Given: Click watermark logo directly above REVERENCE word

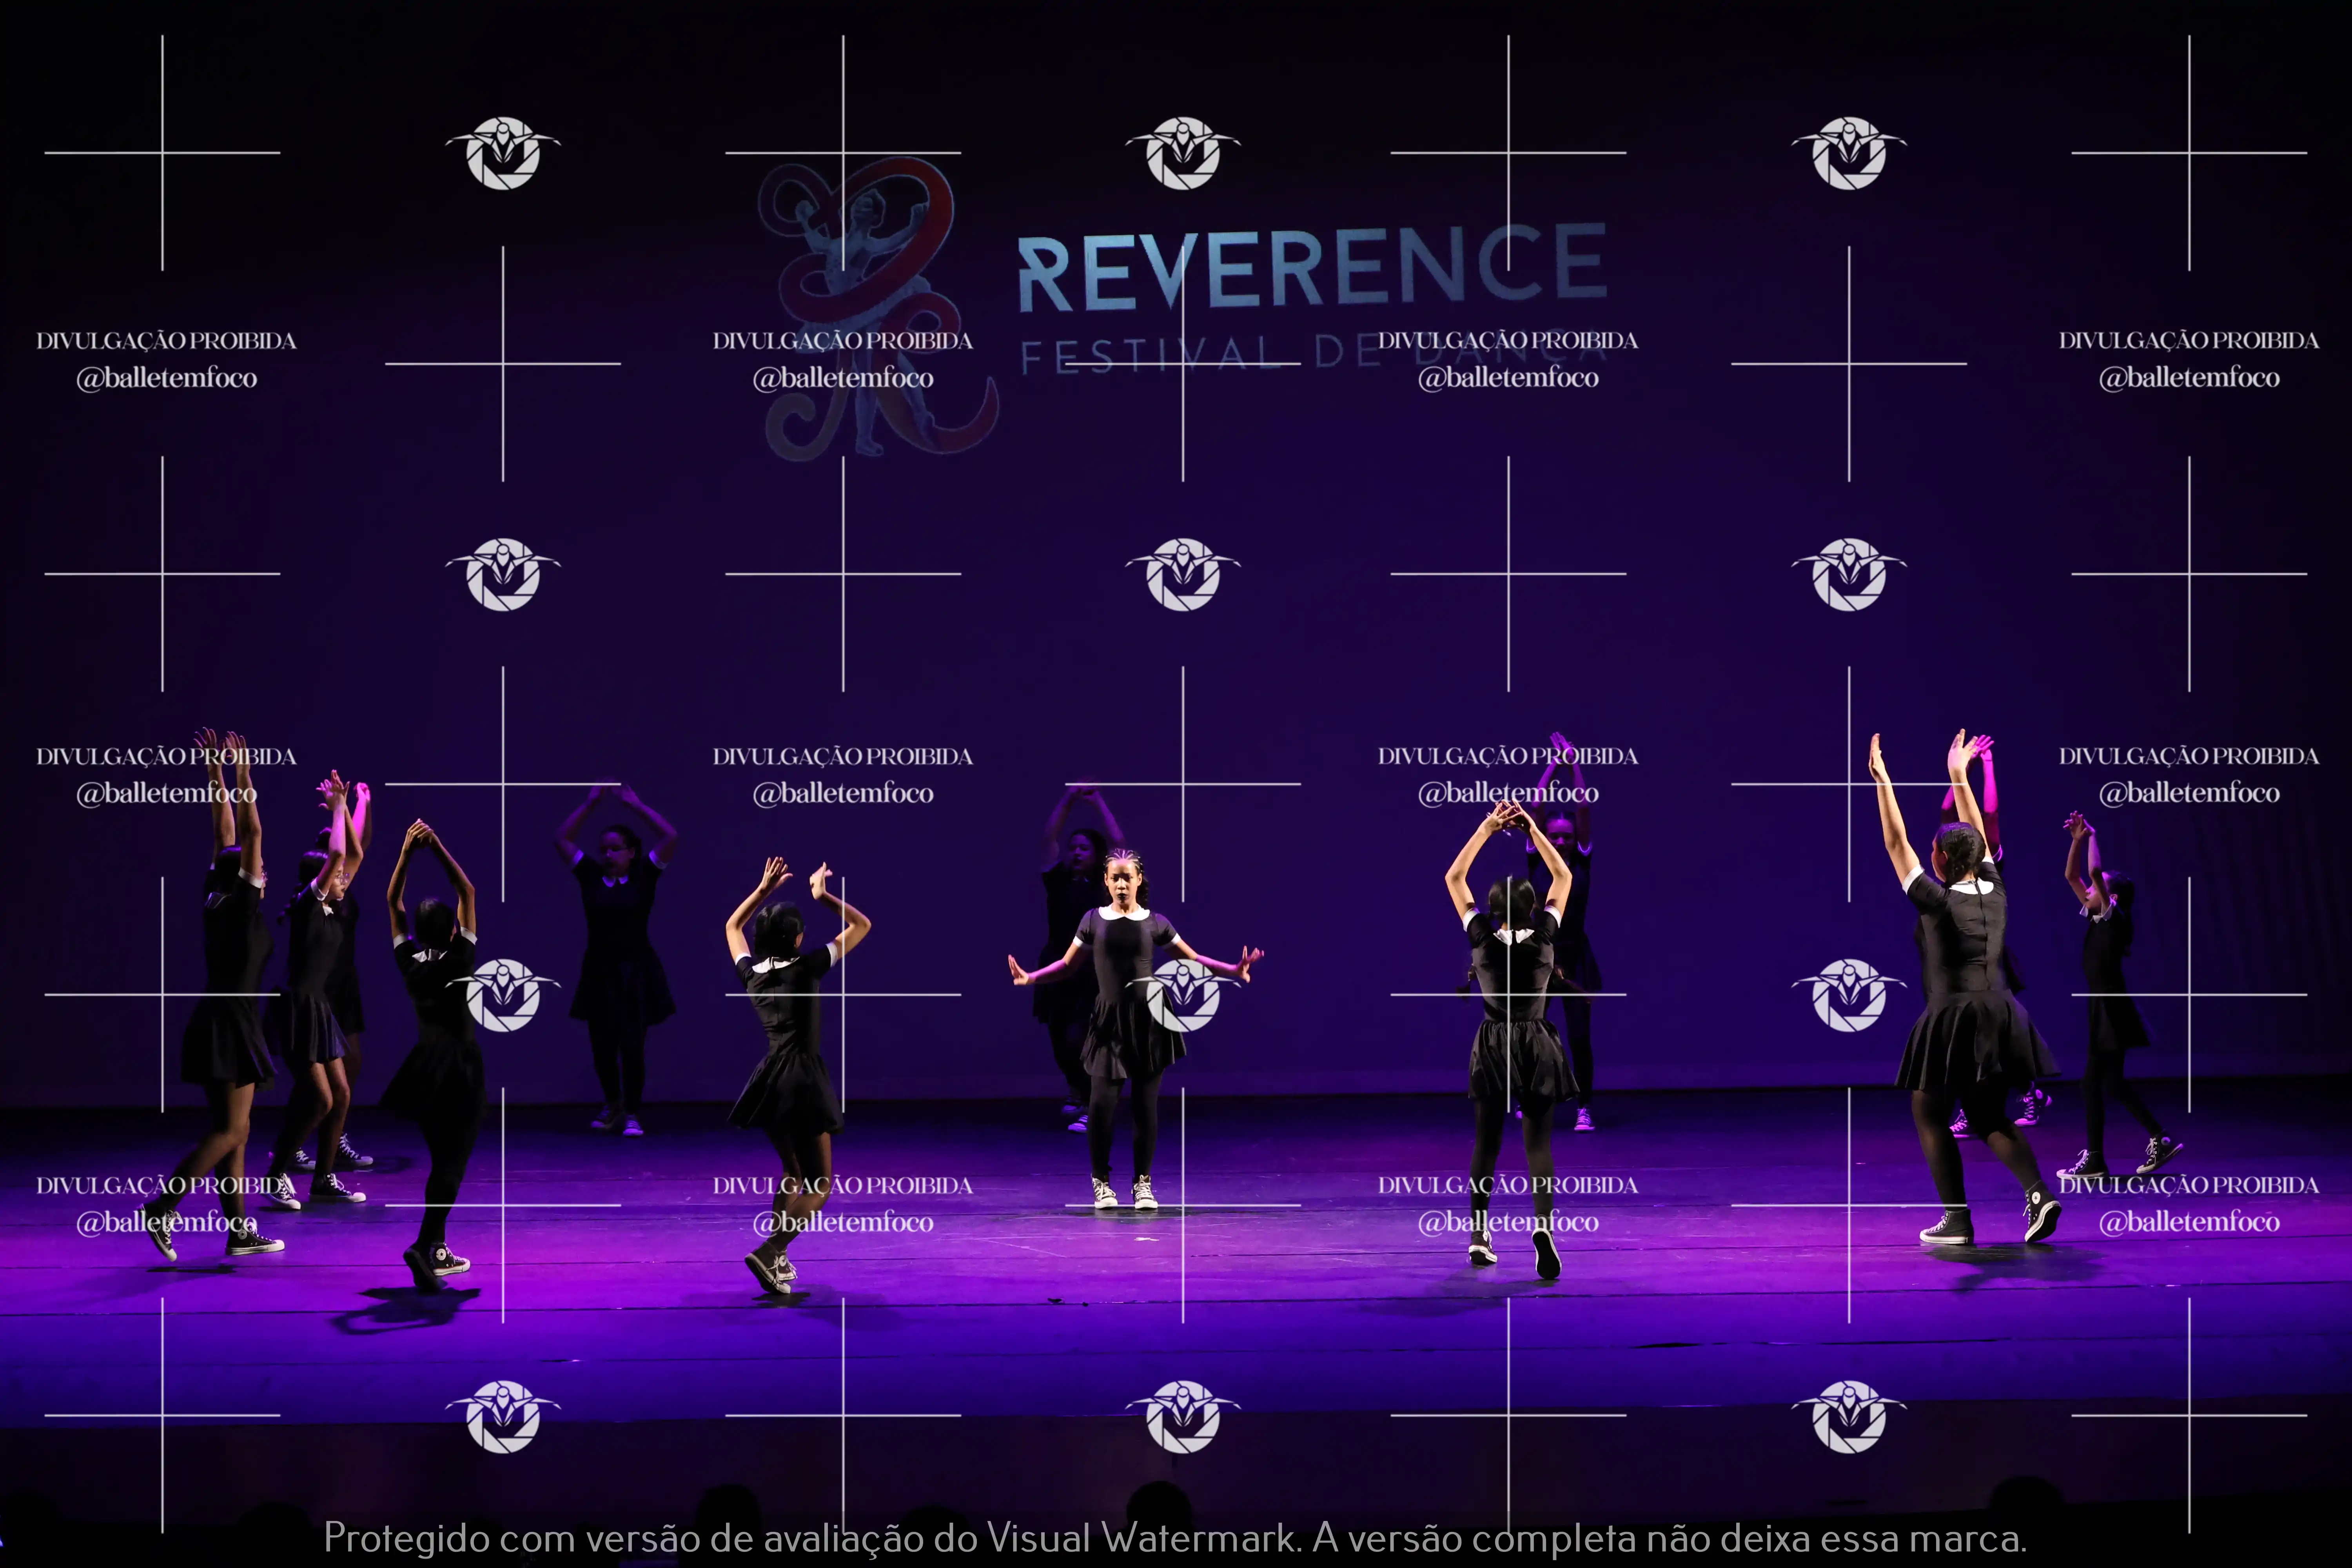Looking at the screenshot, I should coord(1183,153).
